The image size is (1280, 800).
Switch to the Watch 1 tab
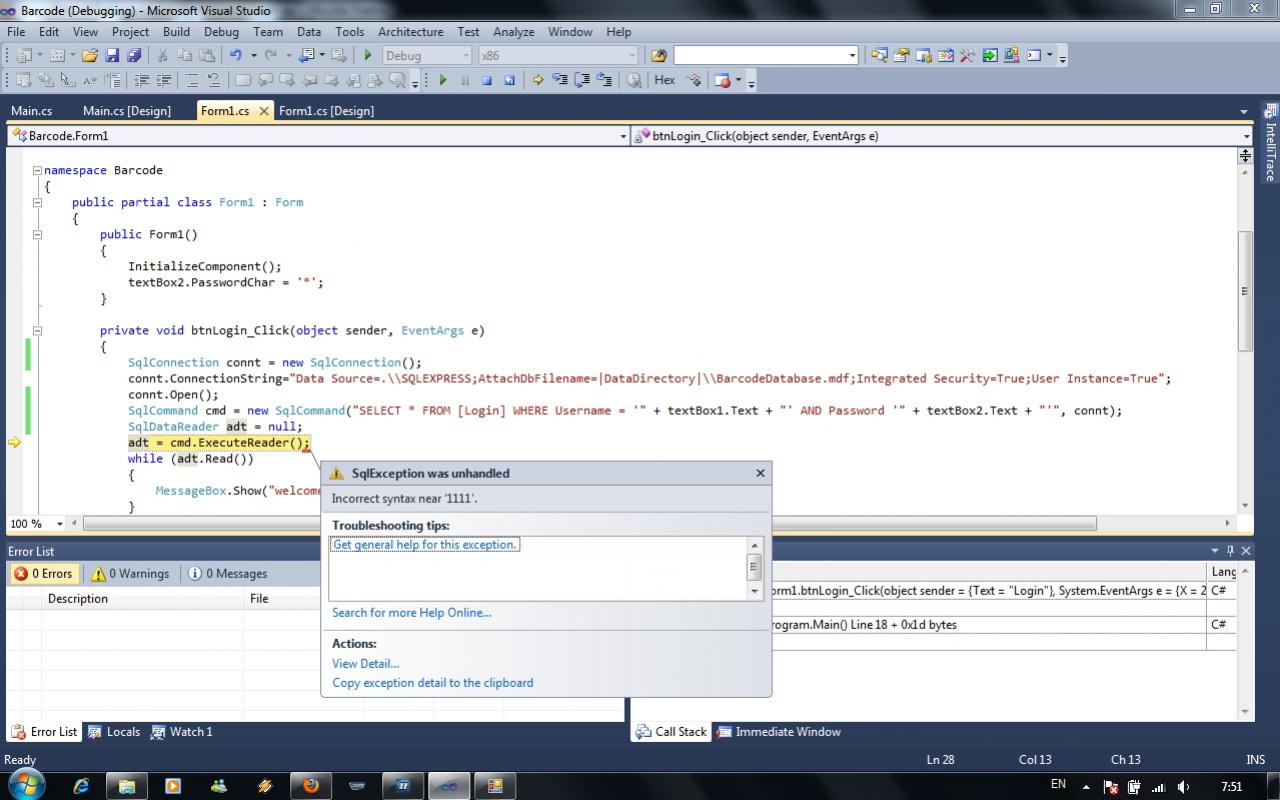pyautogui.click(x=181, y=732)
